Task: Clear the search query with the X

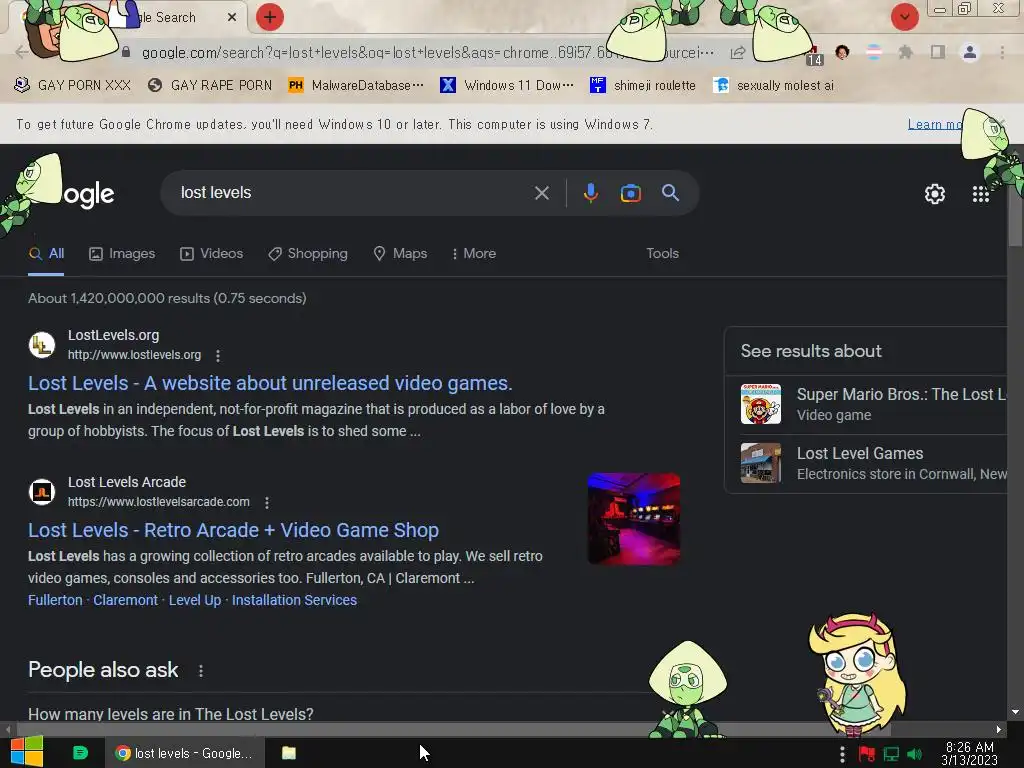Action: [x=541, y=193]
